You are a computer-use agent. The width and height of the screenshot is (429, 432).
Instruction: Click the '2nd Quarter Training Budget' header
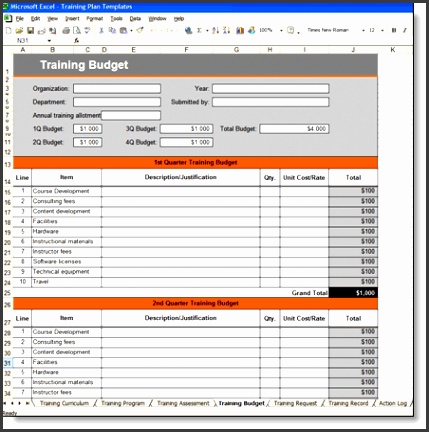coord(196,304)
